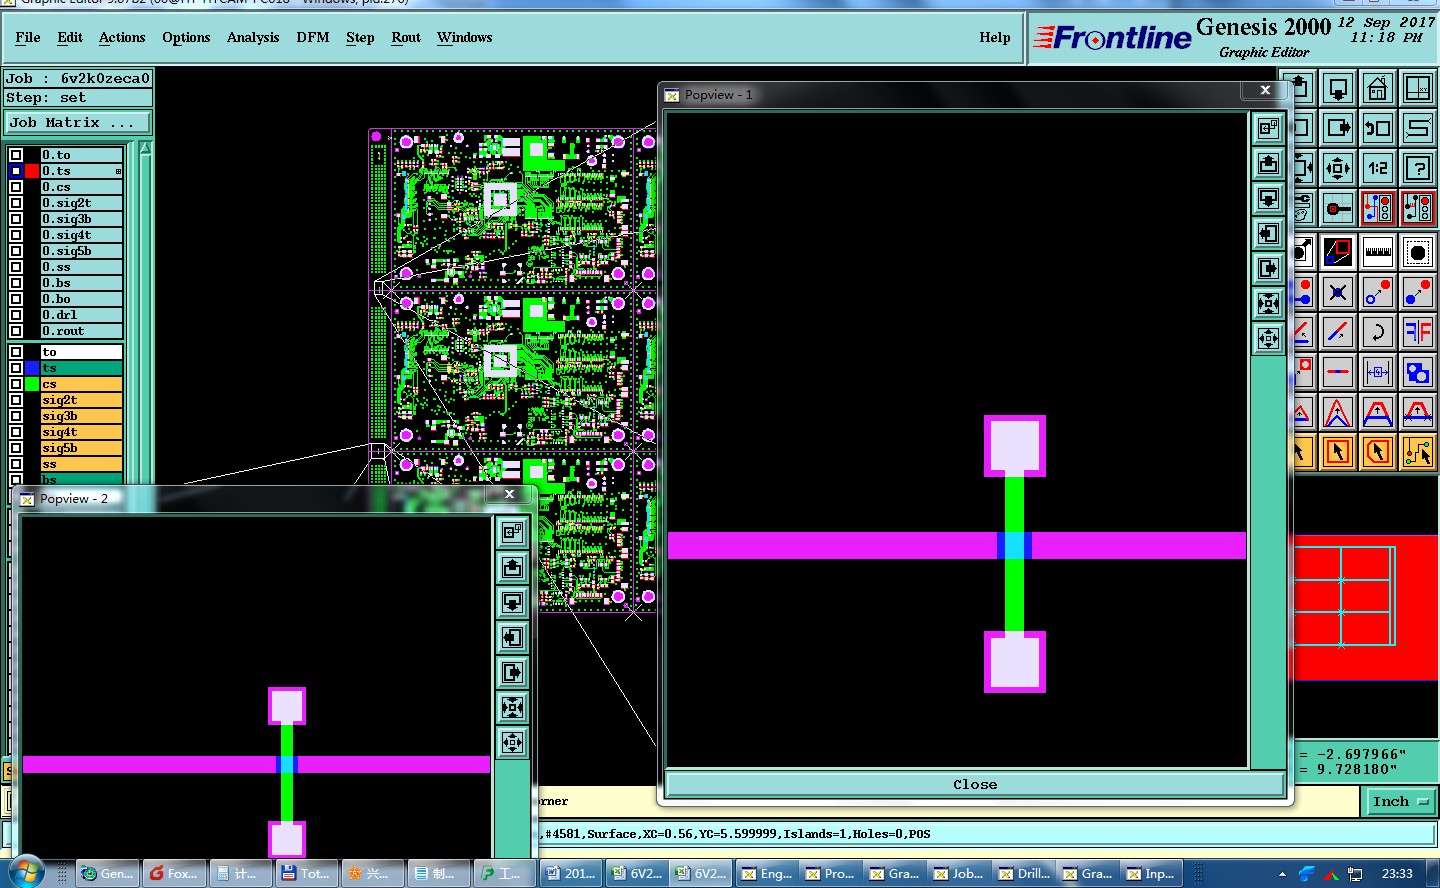
Task: Click Popview-1 pan up icon
Action: (x=1268, y=164)
